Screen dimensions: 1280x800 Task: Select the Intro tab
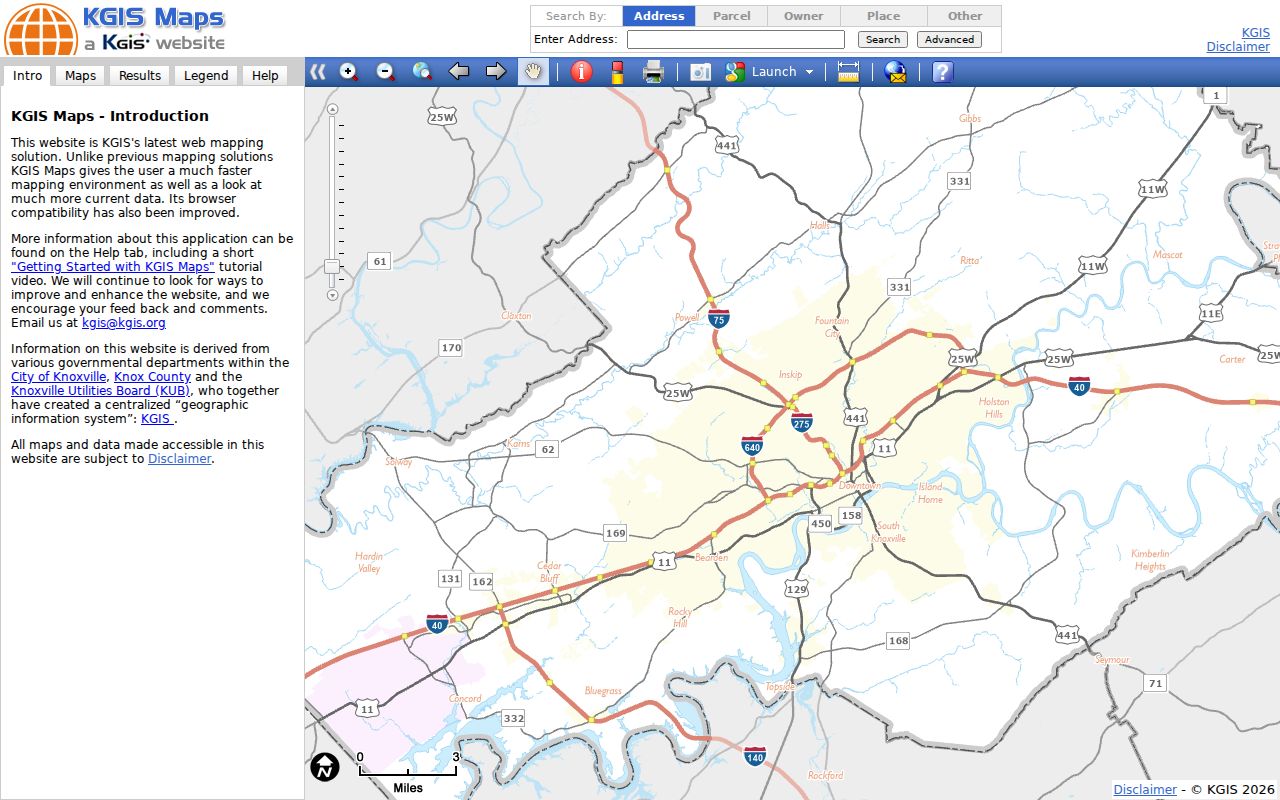(28, 76)
